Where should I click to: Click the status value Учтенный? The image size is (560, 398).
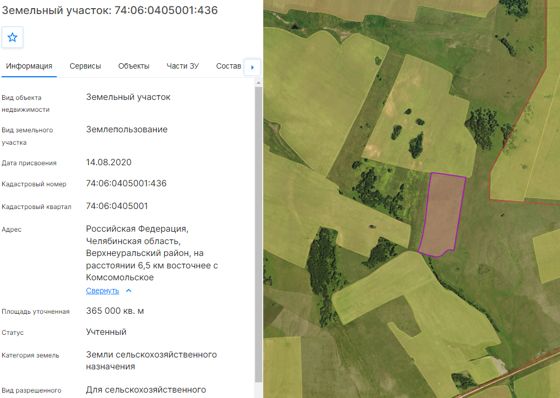(106, 332)
